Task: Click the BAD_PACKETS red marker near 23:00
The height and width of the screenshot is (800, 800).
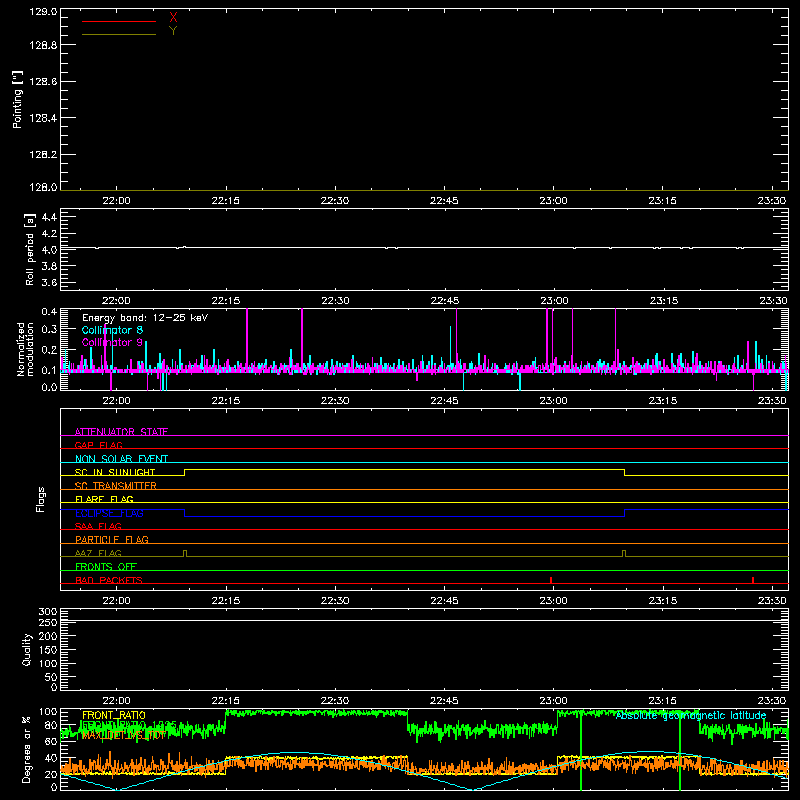Action: point(551,580)
